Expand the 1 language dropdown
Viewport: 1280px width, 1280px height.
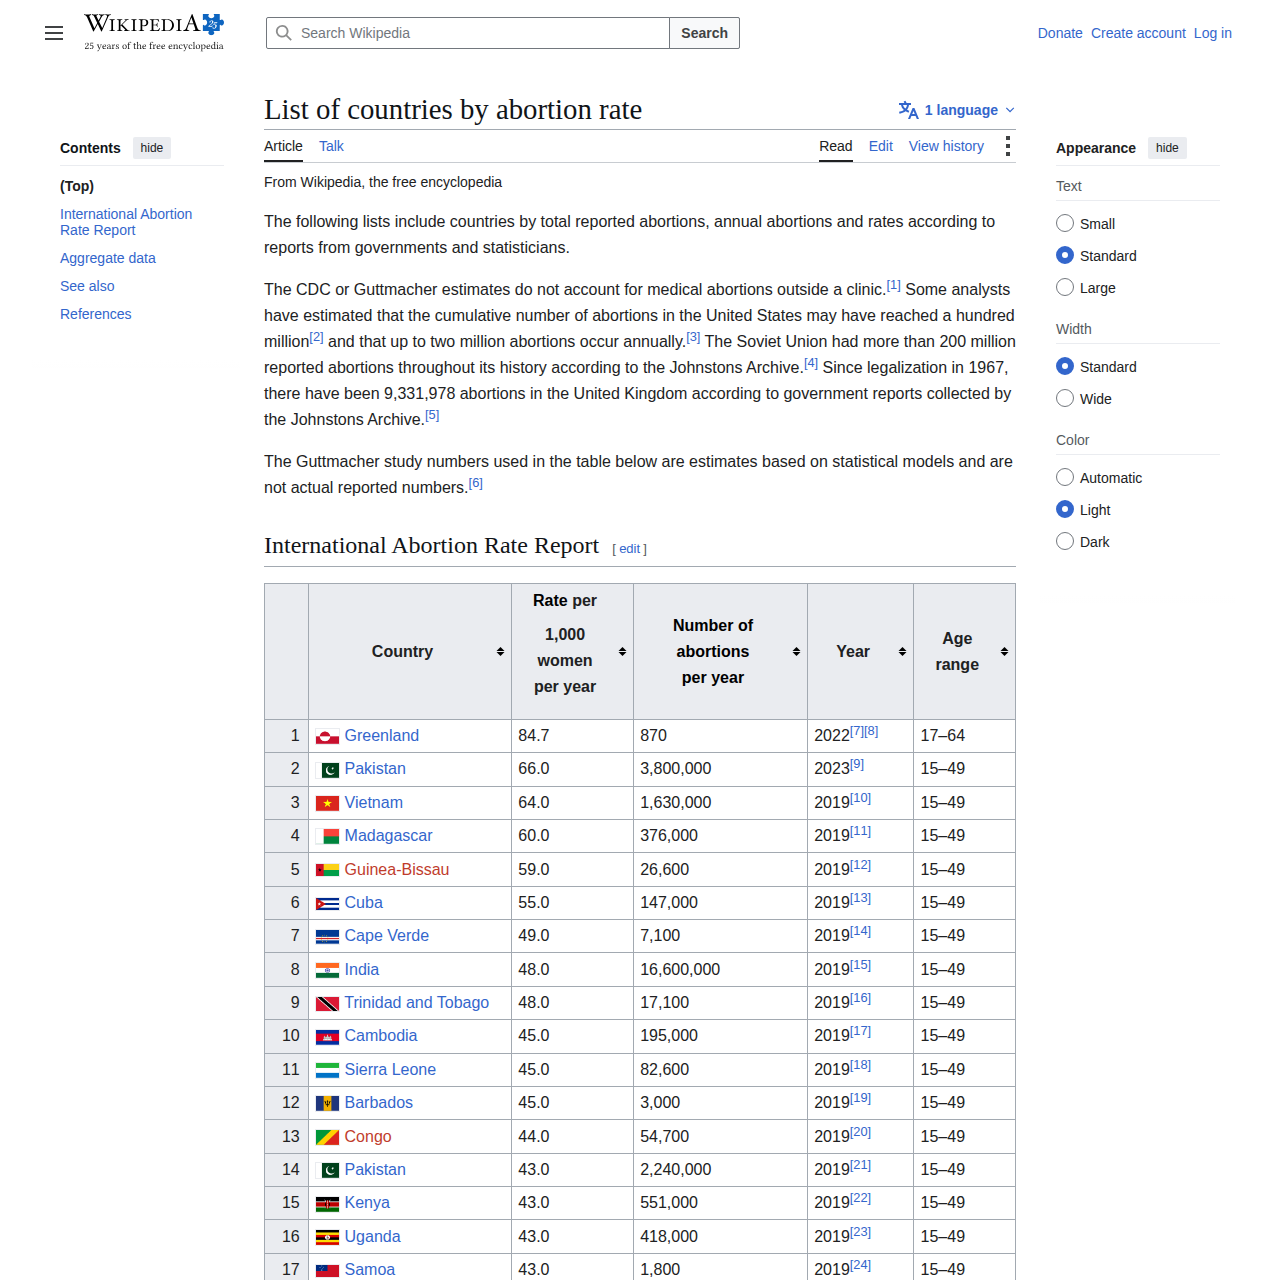click(957, 110)
